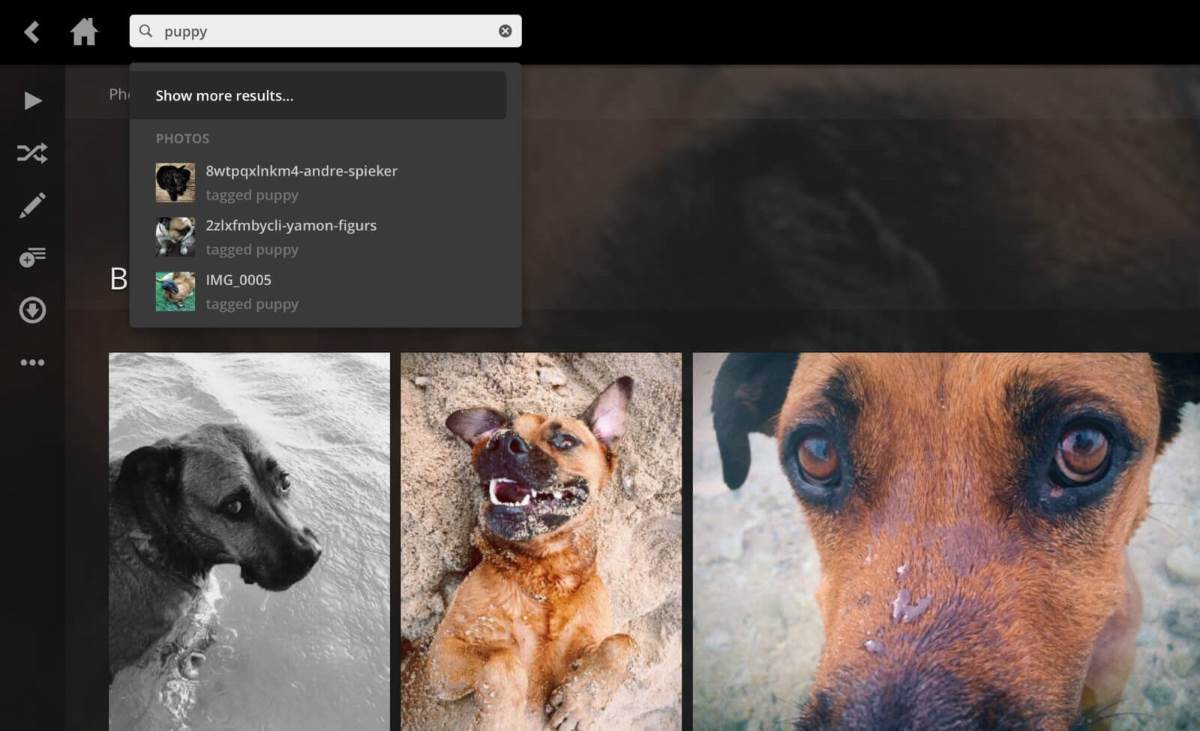Click the magnifier icon in search box

click(x=146, y=31)
